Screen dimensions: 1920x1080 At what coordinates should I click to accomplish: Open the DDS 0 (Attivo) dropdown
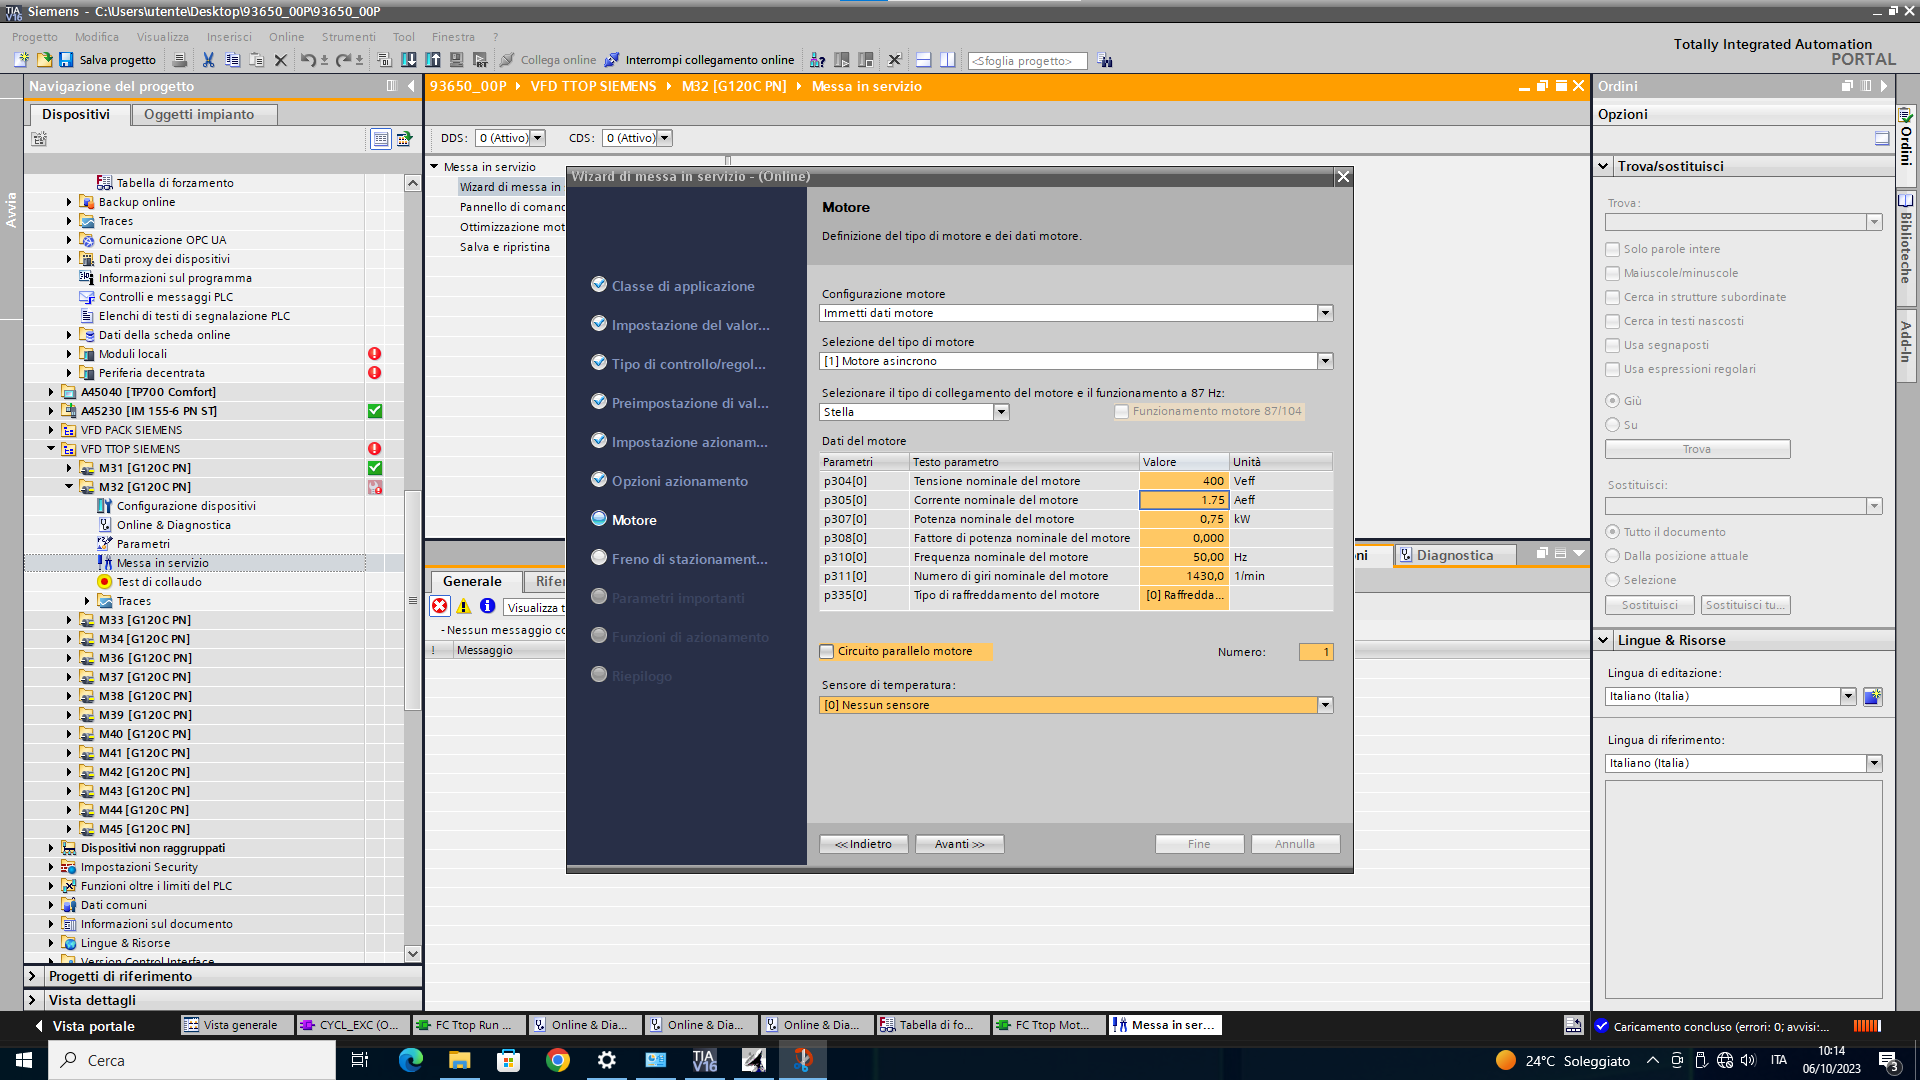[x=538, y=138]
